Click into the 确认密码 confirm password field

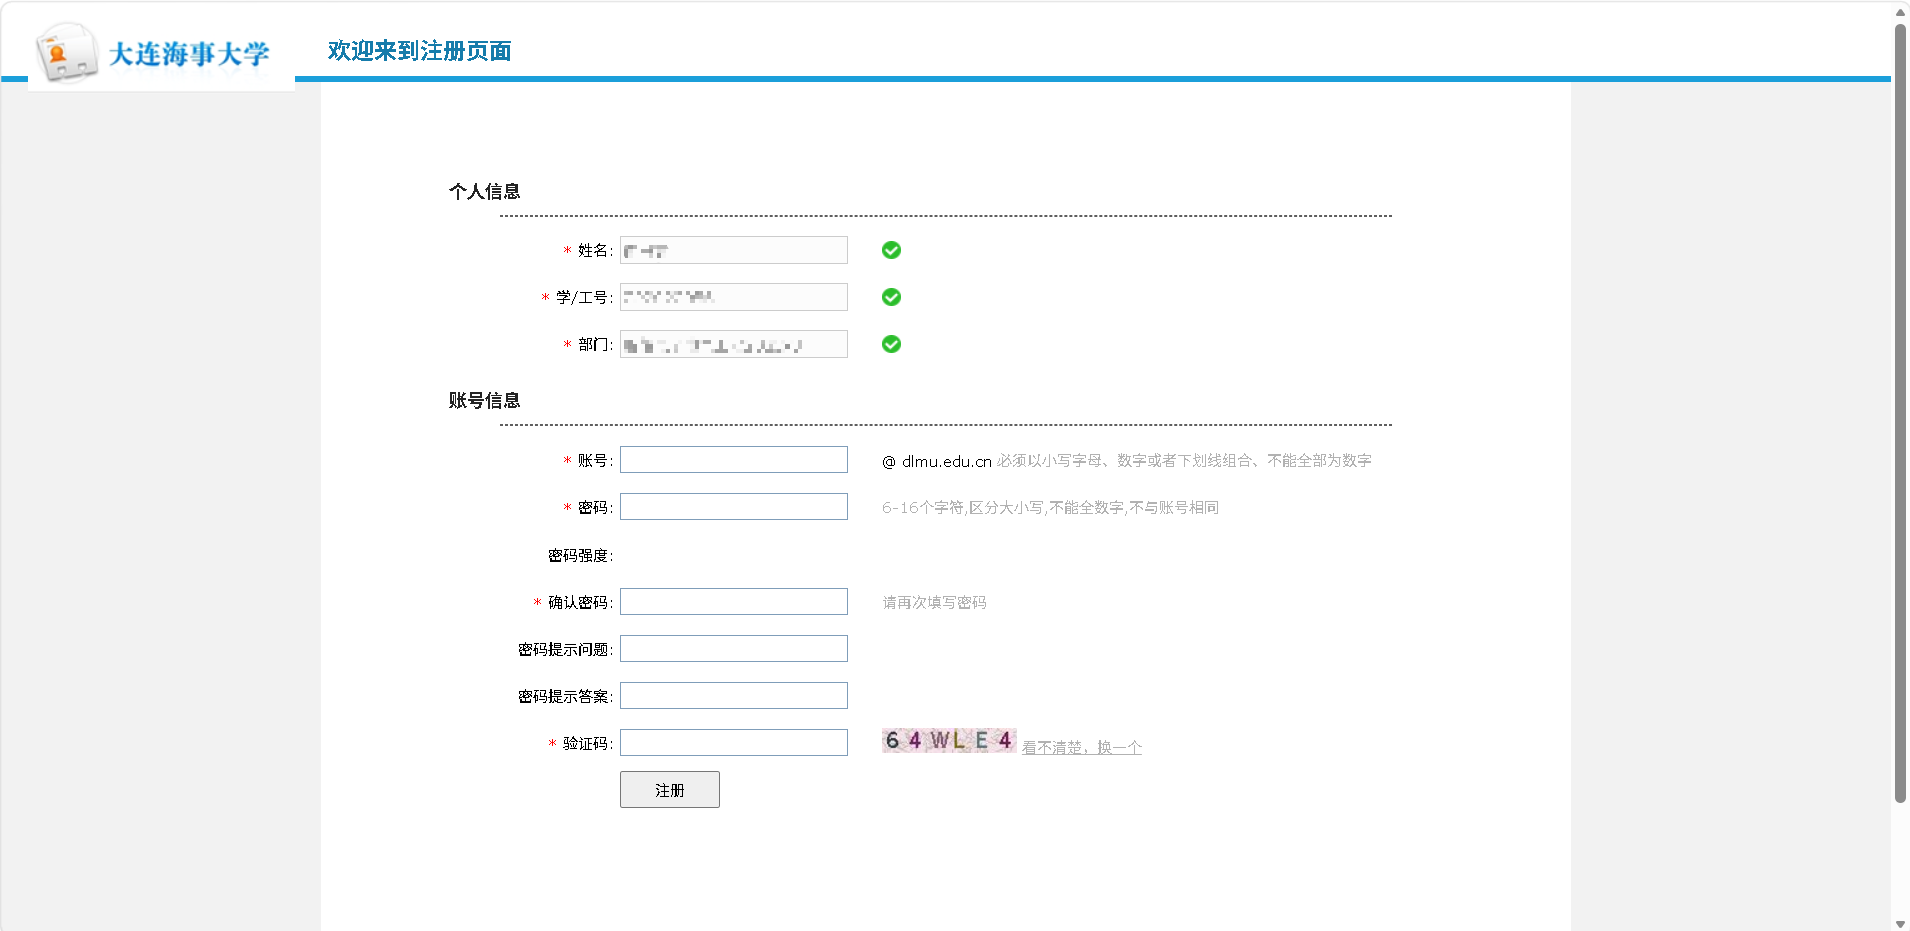733,602
